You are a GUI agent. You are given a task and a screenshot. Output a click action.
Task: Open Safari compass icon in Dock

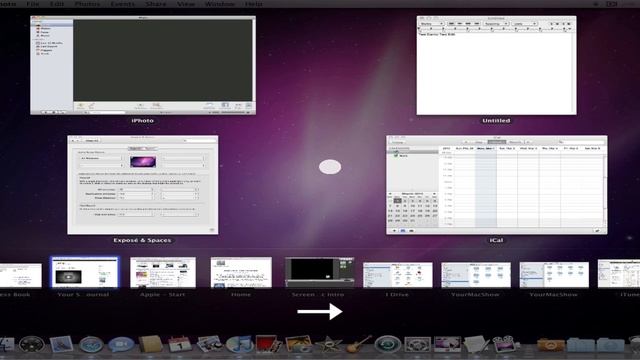[91, 345]
